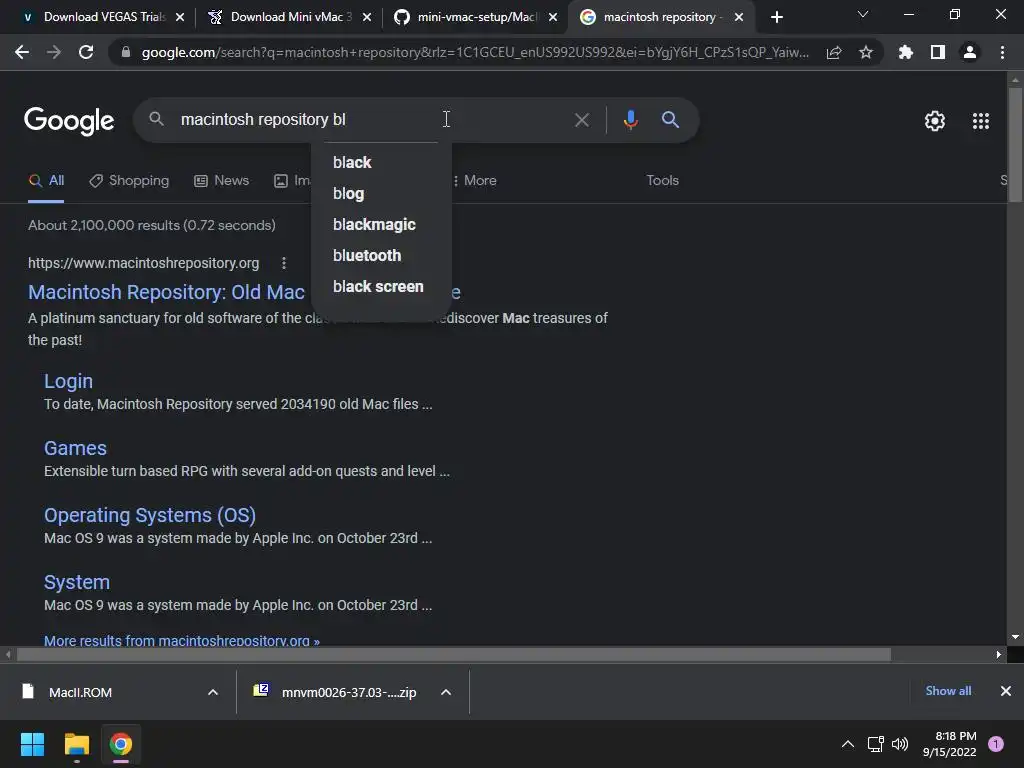1024x768 pixels.
Task: Click the share page icon in address bar
Action: point(834,53)
